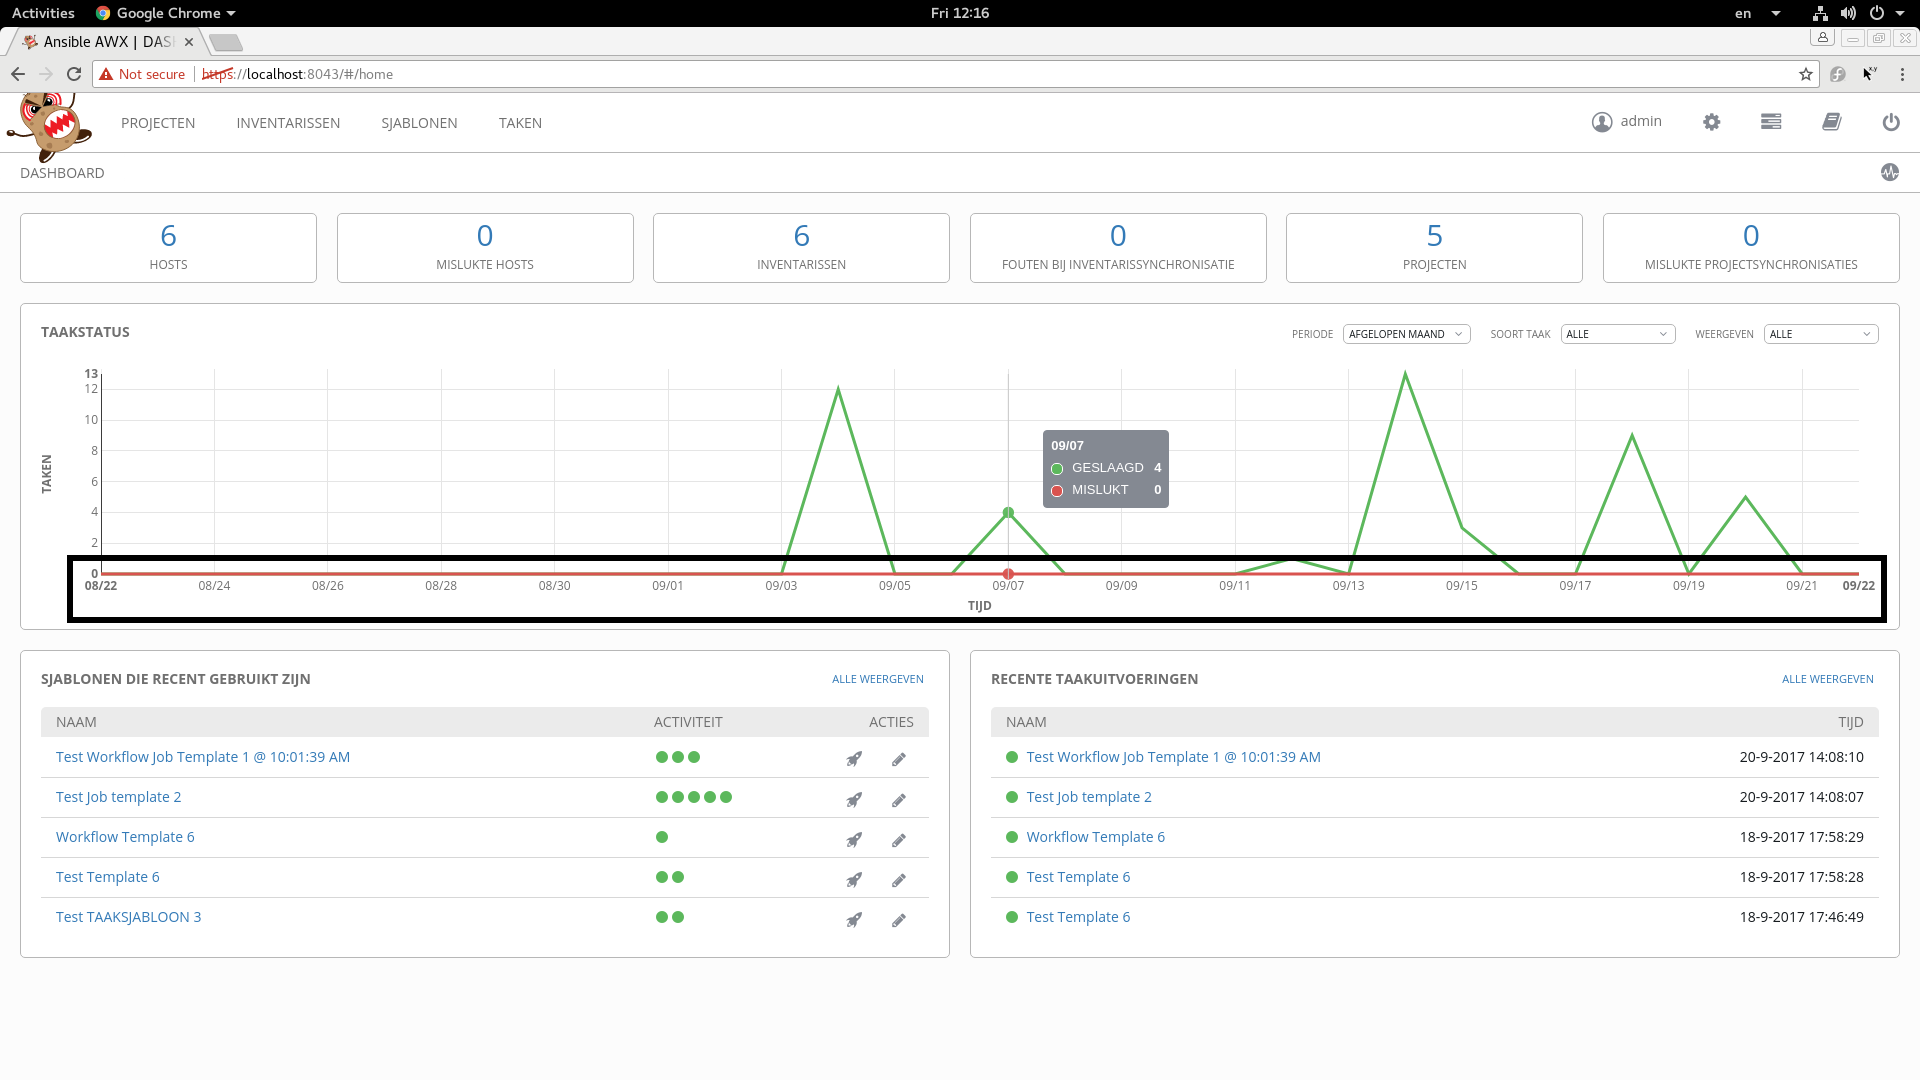Open the PROJECTEN menu item
The image size is (1920, 1080).
point(158,123)
